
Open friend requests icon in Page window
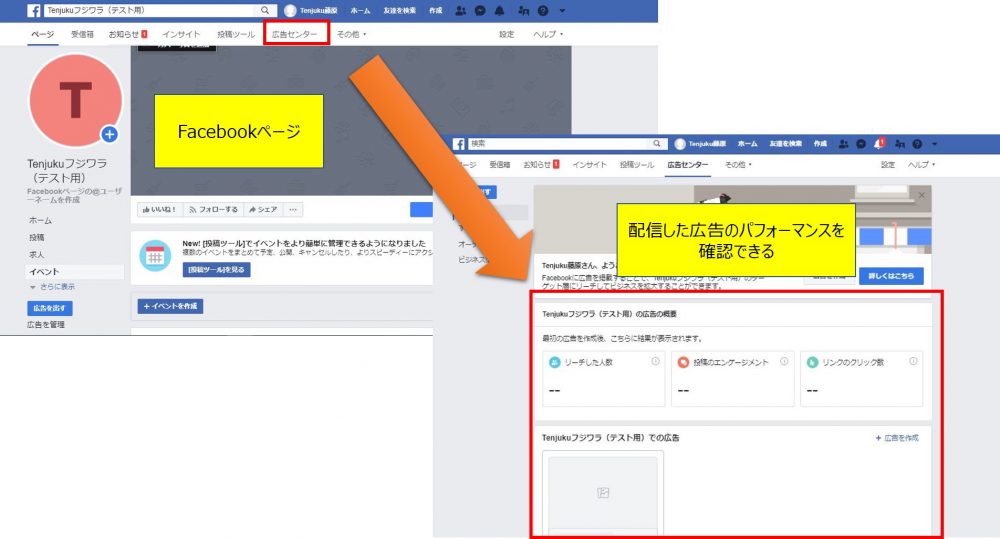(460, 10)
